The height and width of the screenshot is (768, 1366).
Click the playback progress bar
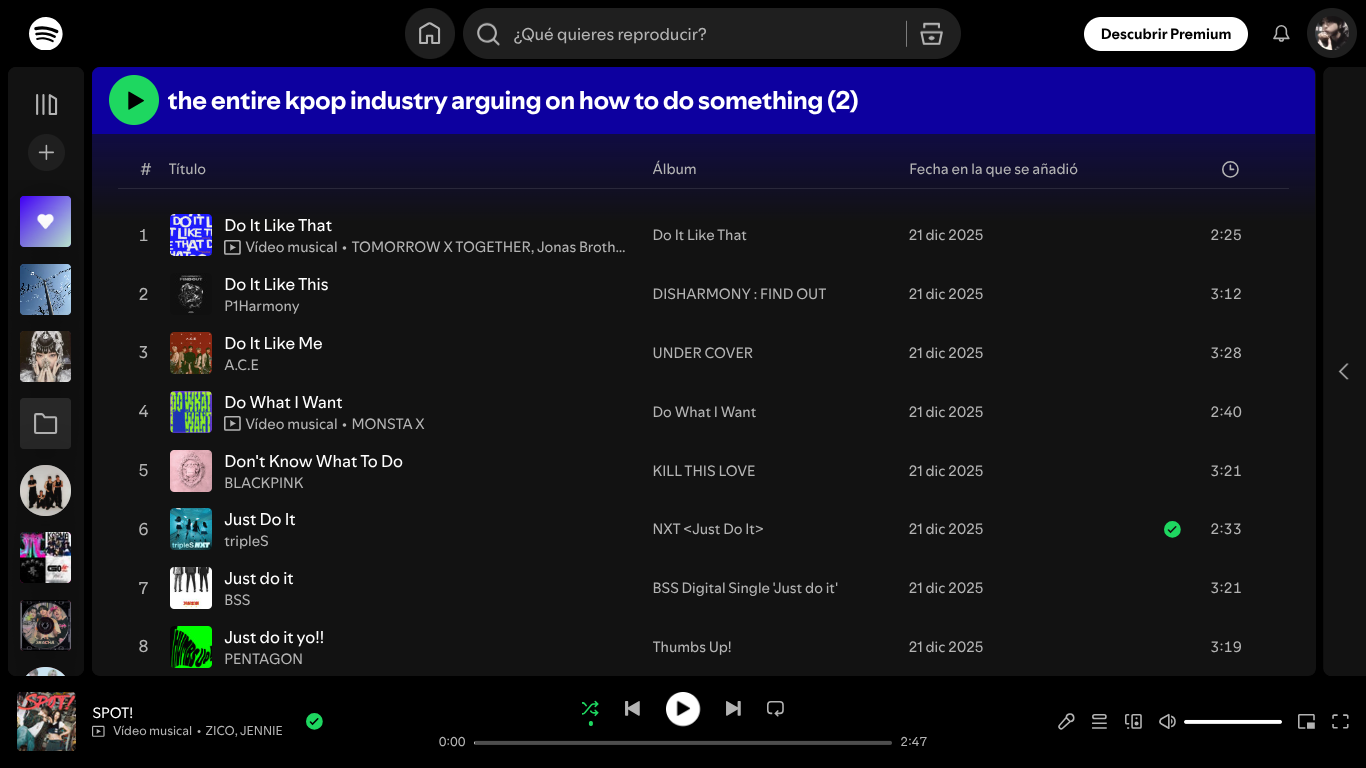pos(682,742)
